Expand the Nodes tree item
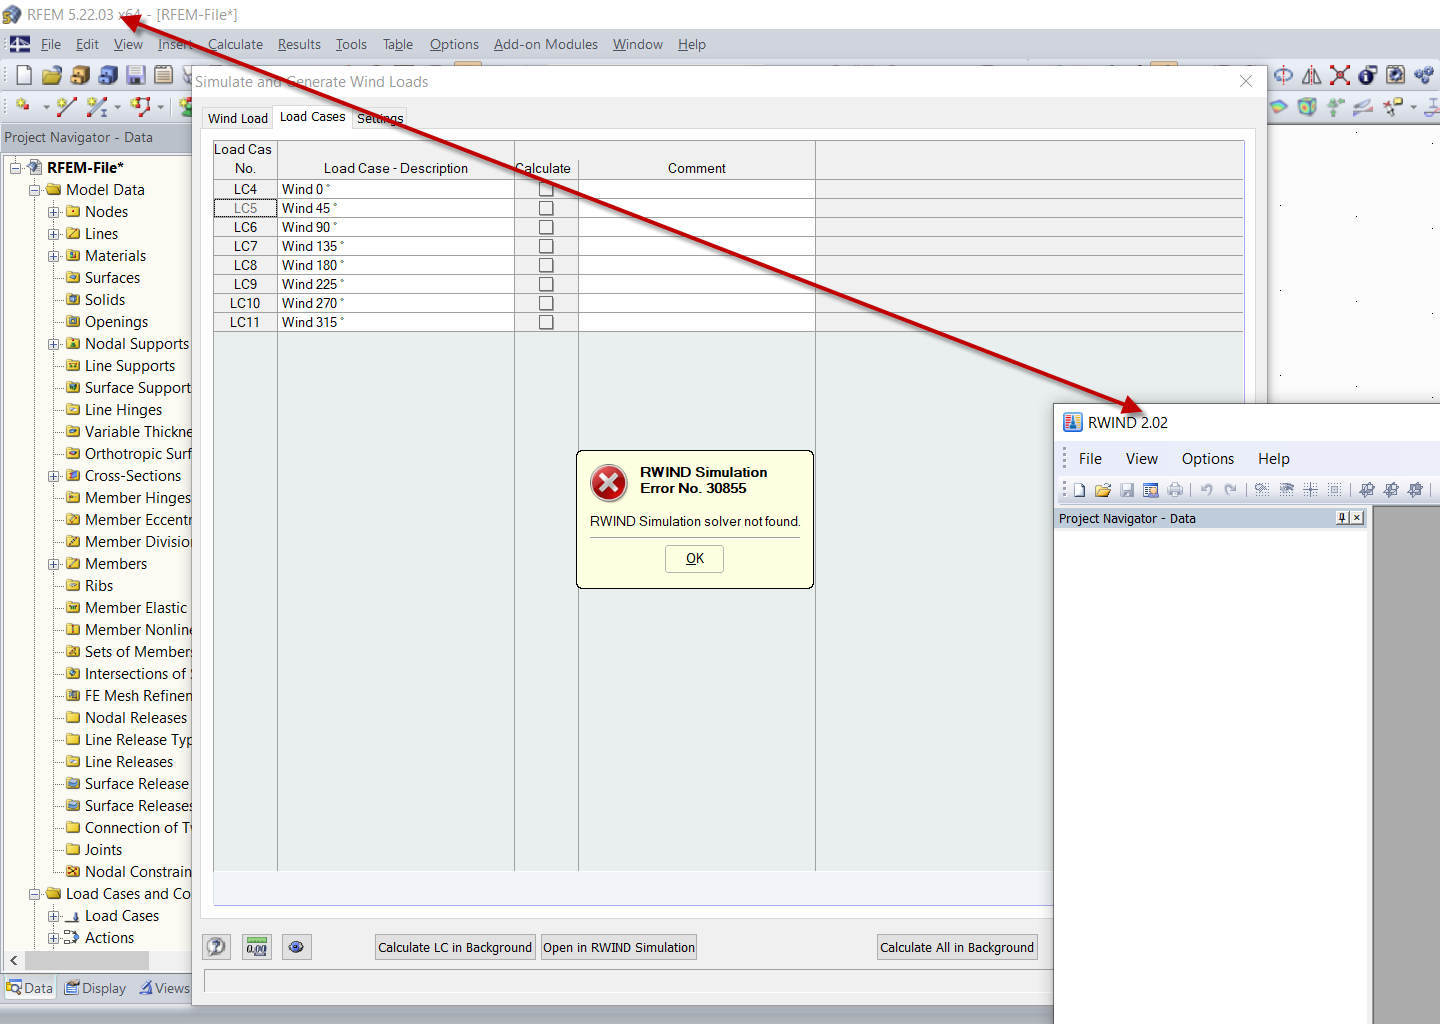1440x1024 pixels. pyautogui.click(x=54, y=212)
